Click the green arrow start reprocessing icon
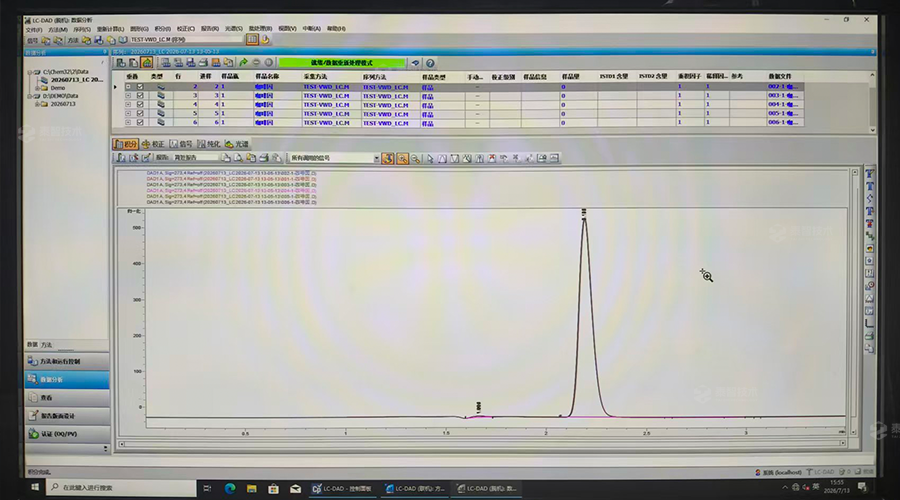The height and width of the screenshot is (500, 900). [243, 63]
